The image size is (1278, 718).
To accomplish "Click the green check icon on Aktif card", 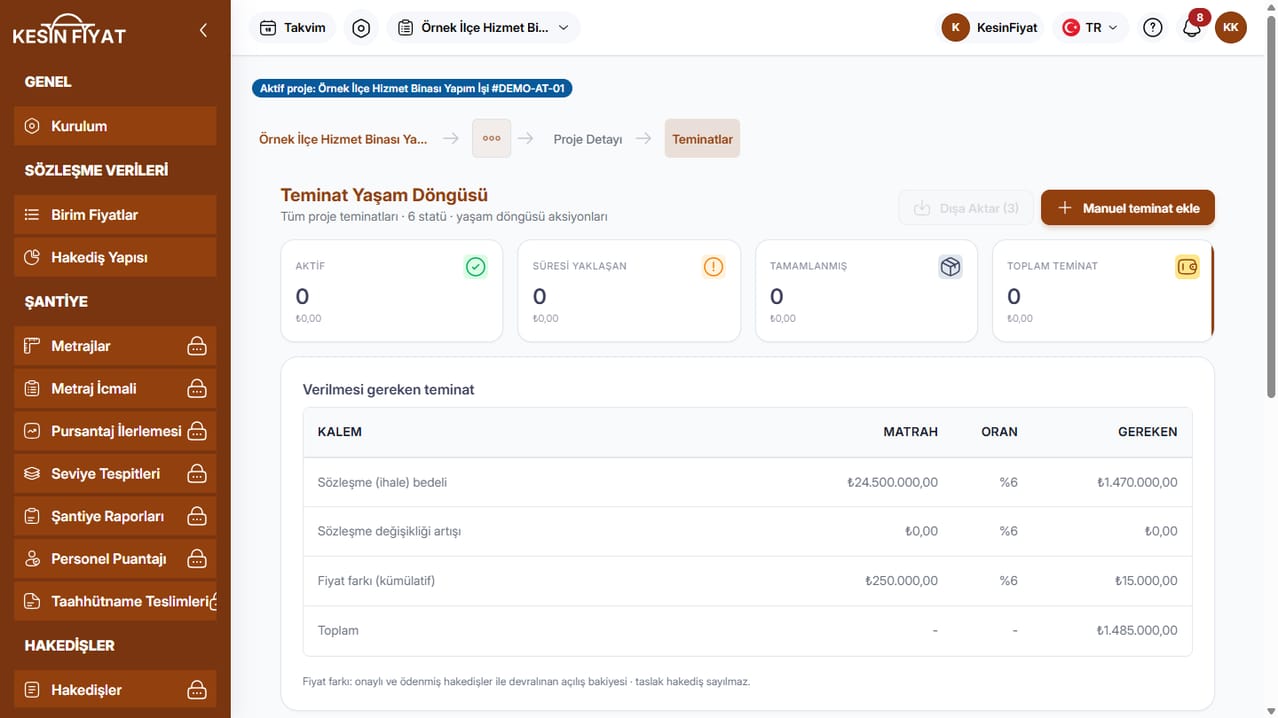I will click(x=476, y=267).
